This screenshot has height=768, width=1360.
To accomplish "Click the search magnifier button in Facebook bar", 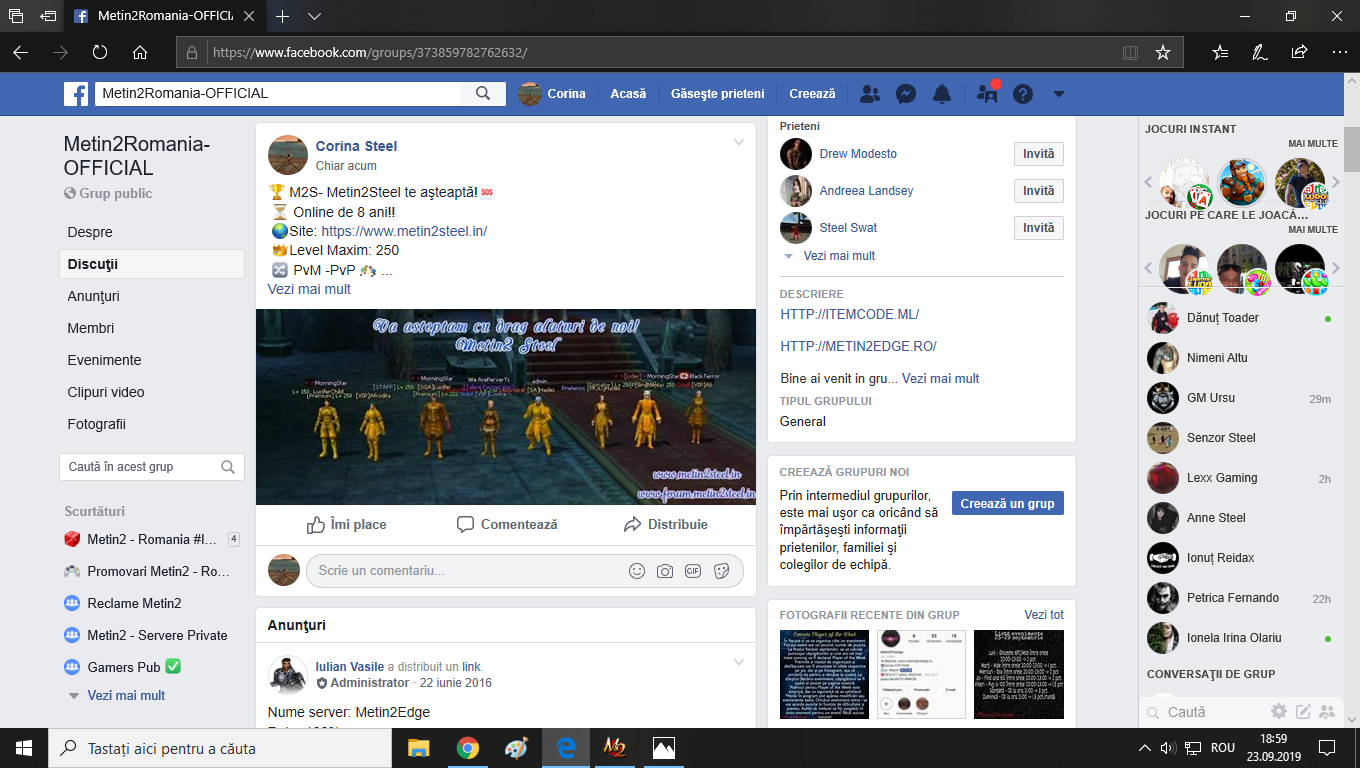I will 483,94.
